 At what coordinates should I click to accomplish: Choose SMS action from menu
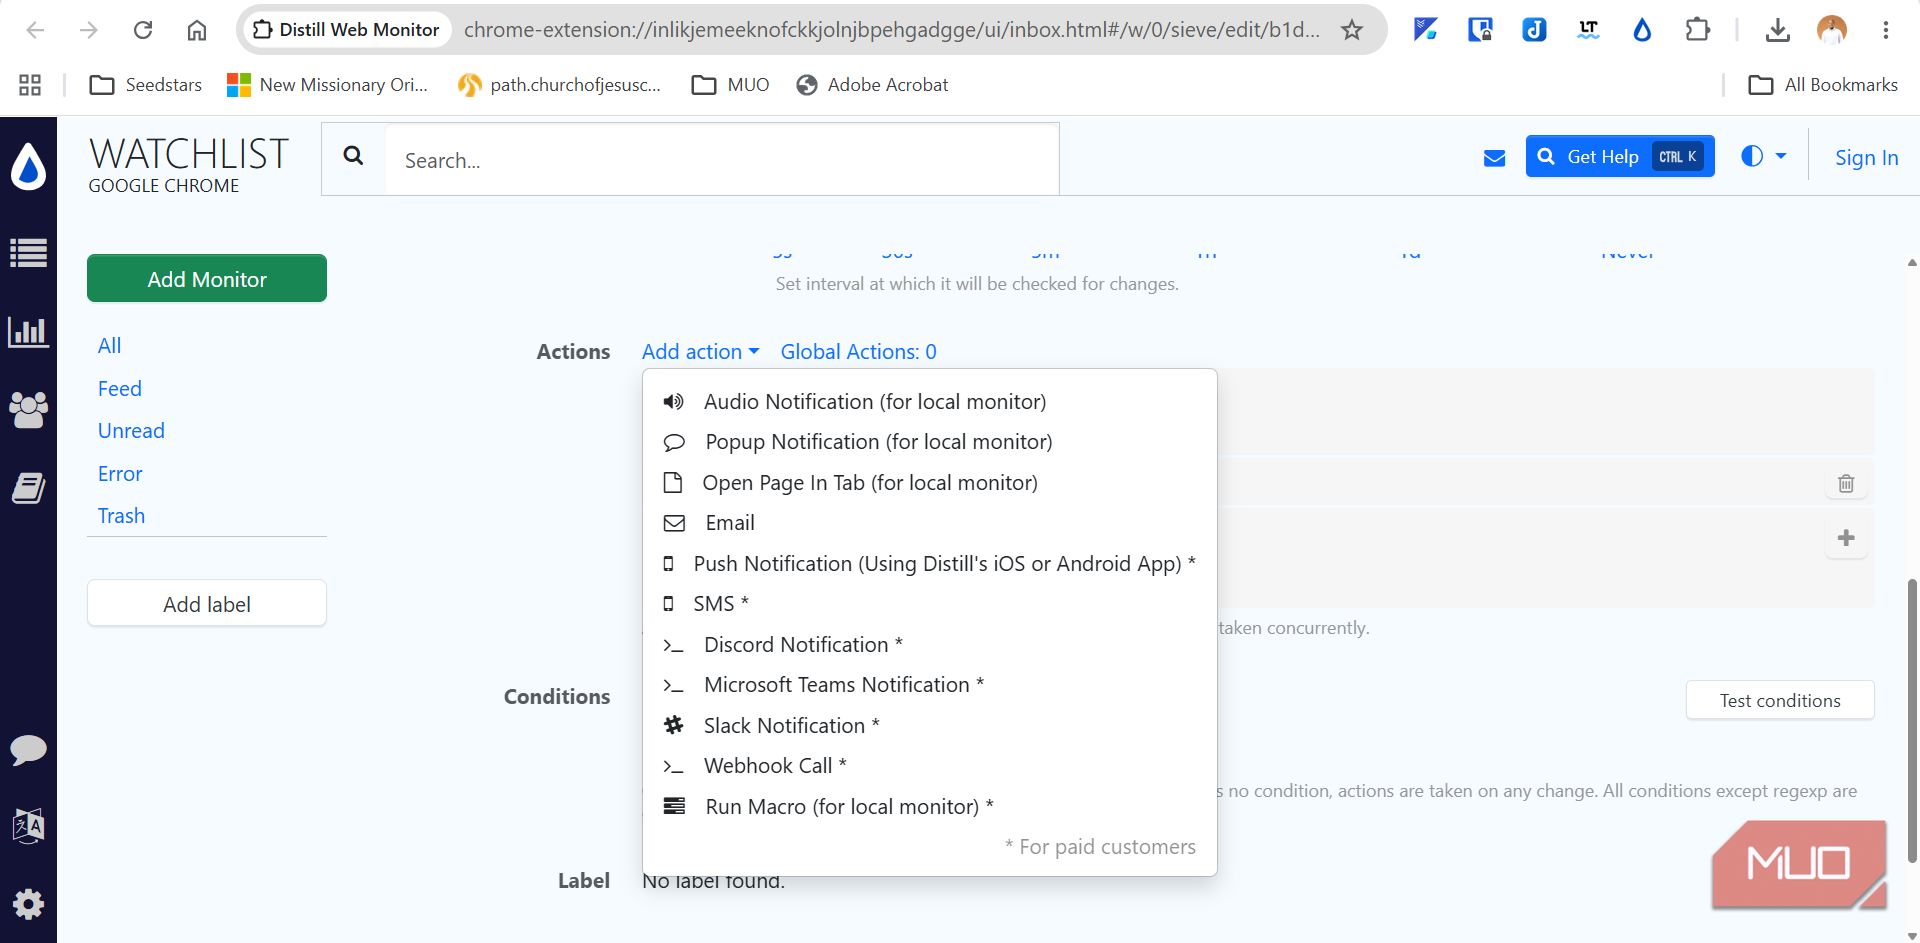coord(930,604)
